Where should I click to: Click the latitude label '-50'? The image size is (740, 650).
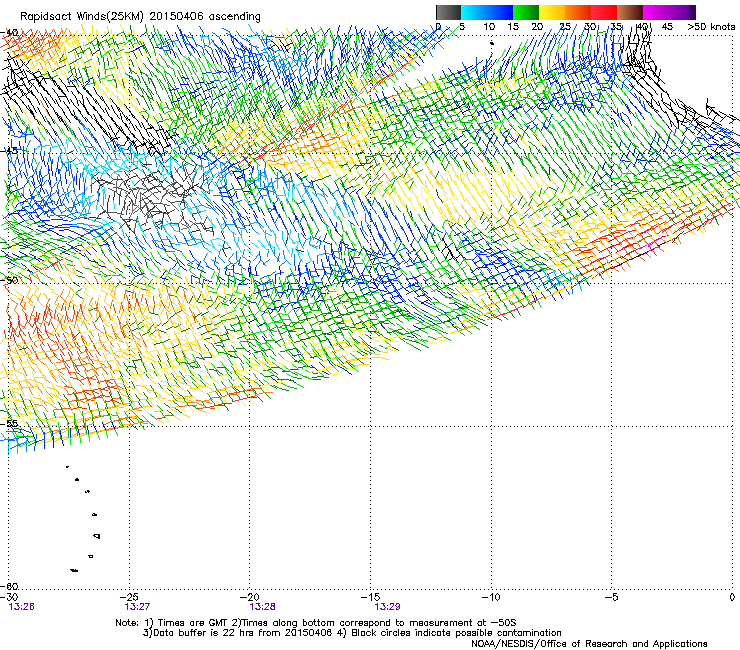(x=9, y=280)
